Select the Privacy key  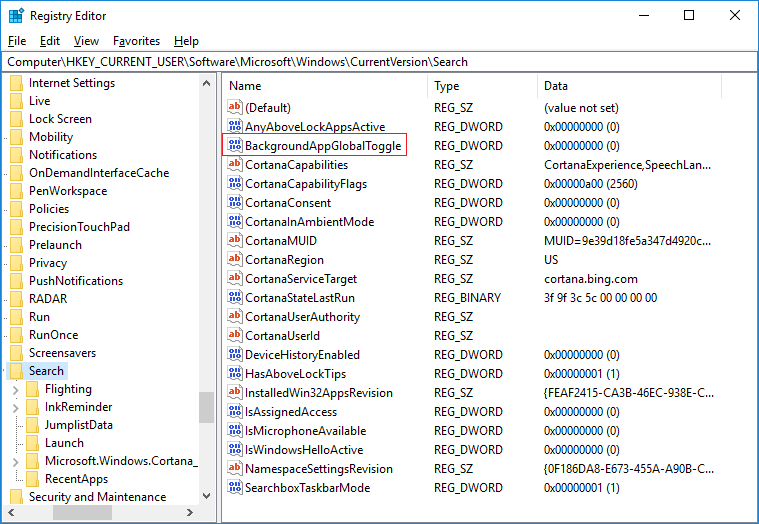point(48,263)
